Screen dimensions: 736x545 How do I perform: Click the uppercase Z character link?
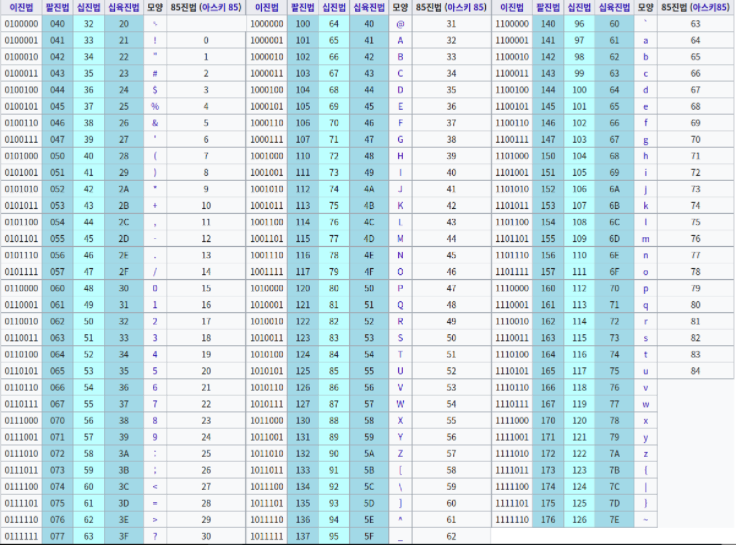click(x=400, y=453)
